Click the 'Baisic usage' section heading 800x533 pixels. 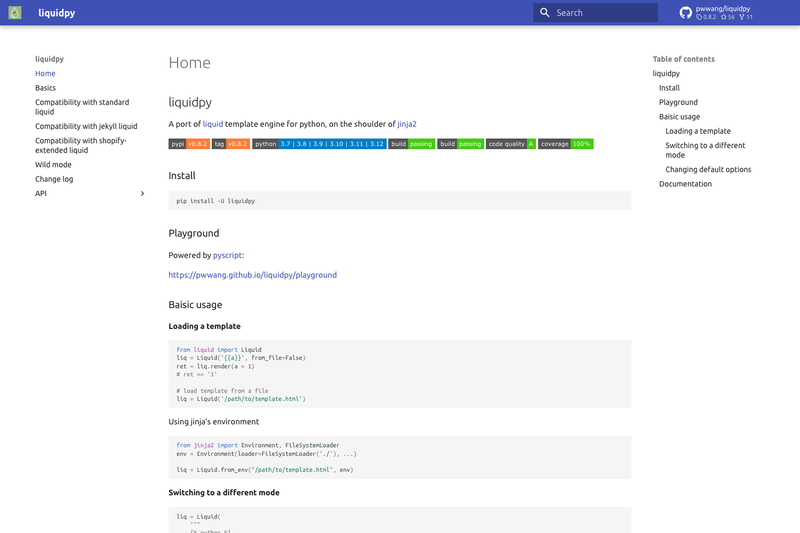(x=195, y=305)
